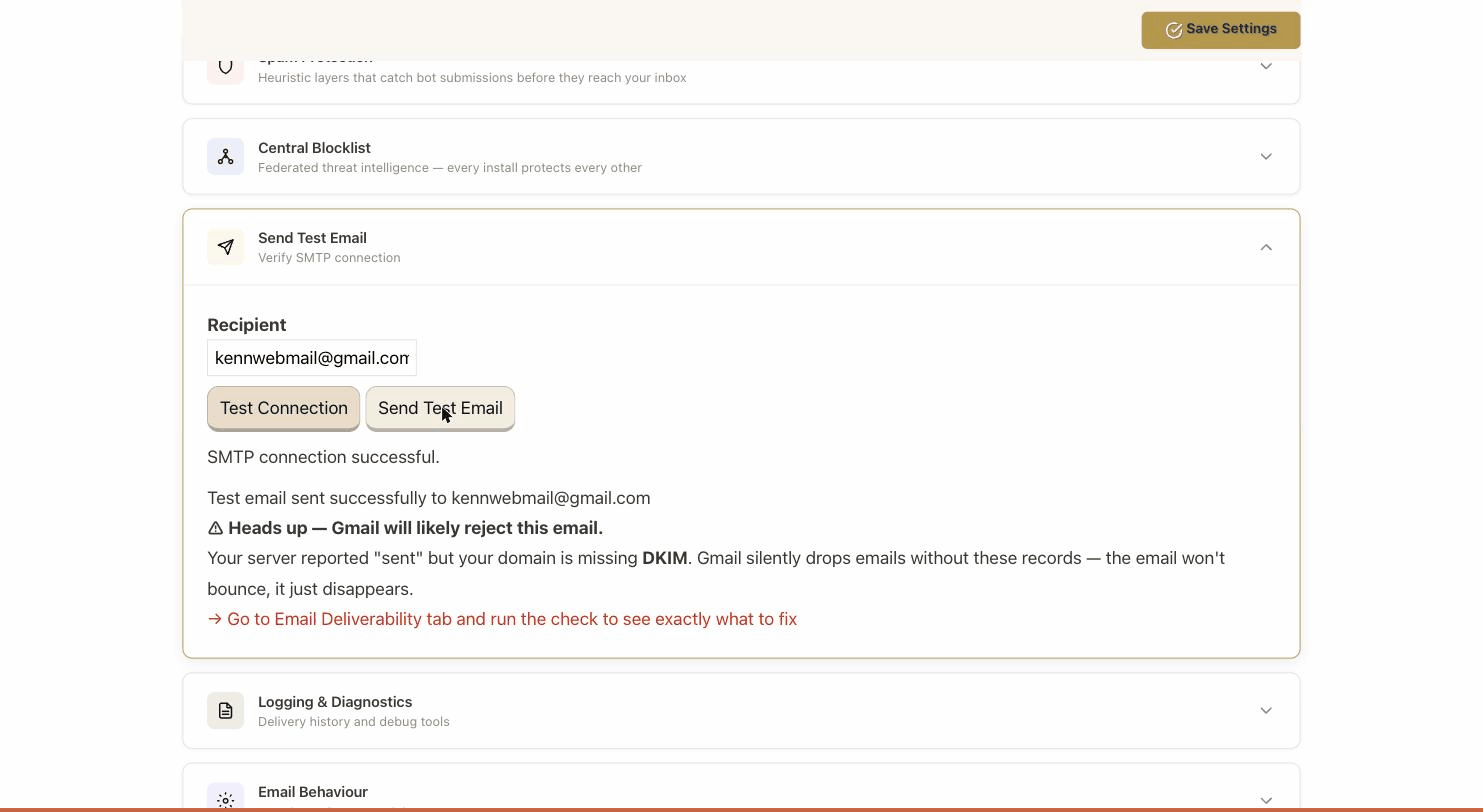
Task: Click the 'SMTP connection successful.' message
Action: coord(323,457)
